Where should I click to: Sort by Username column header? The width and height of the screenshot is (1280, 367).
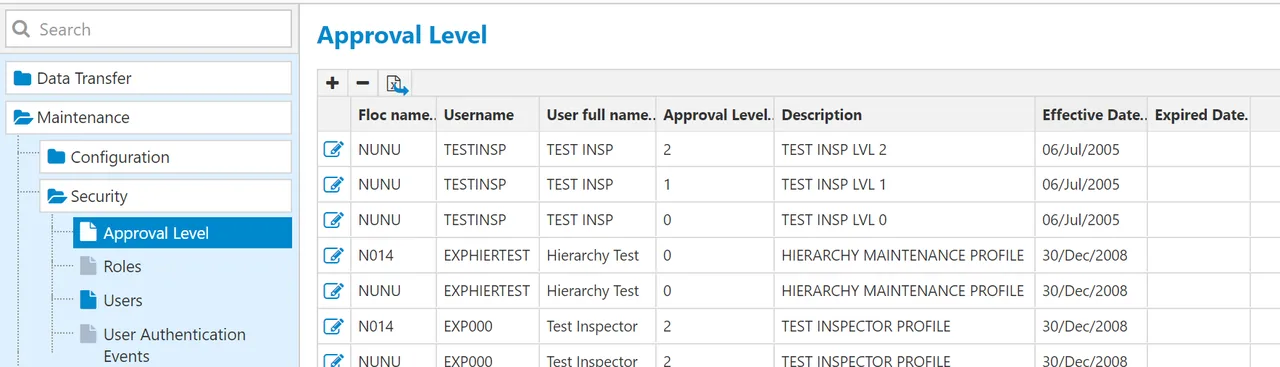pos(487,115)
